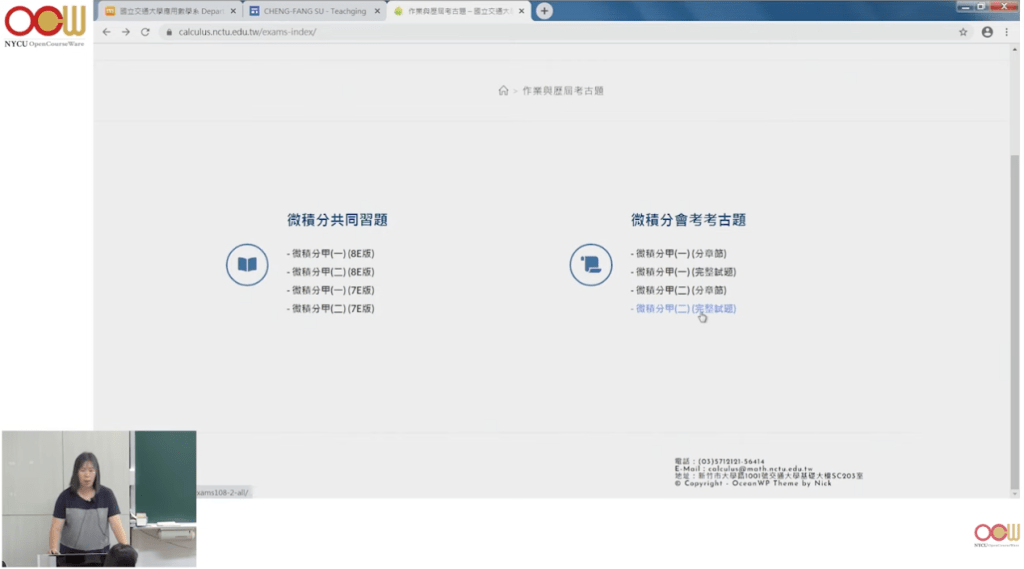The height and width of the screenshot is (569, 1024).
Task: Click the home icon in breadcrumb
Action: point(503,91)
